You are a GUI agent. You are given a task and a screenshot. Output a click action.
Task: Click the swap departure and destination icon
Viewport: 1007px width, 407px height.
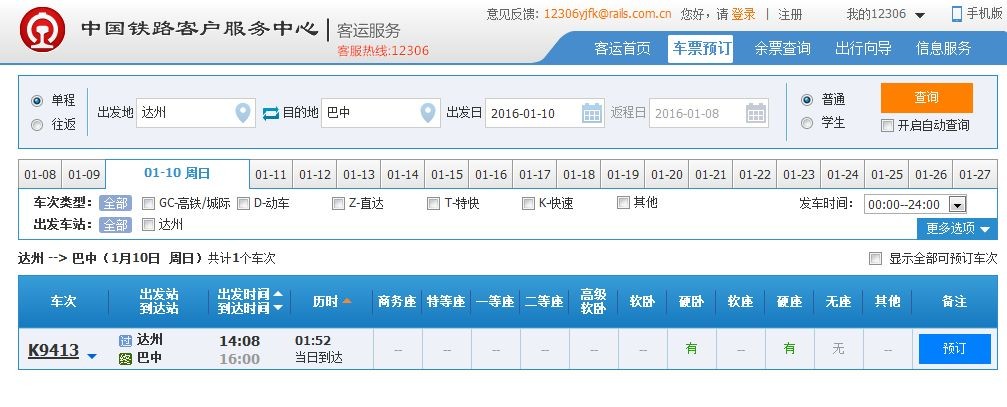(271, 113)
